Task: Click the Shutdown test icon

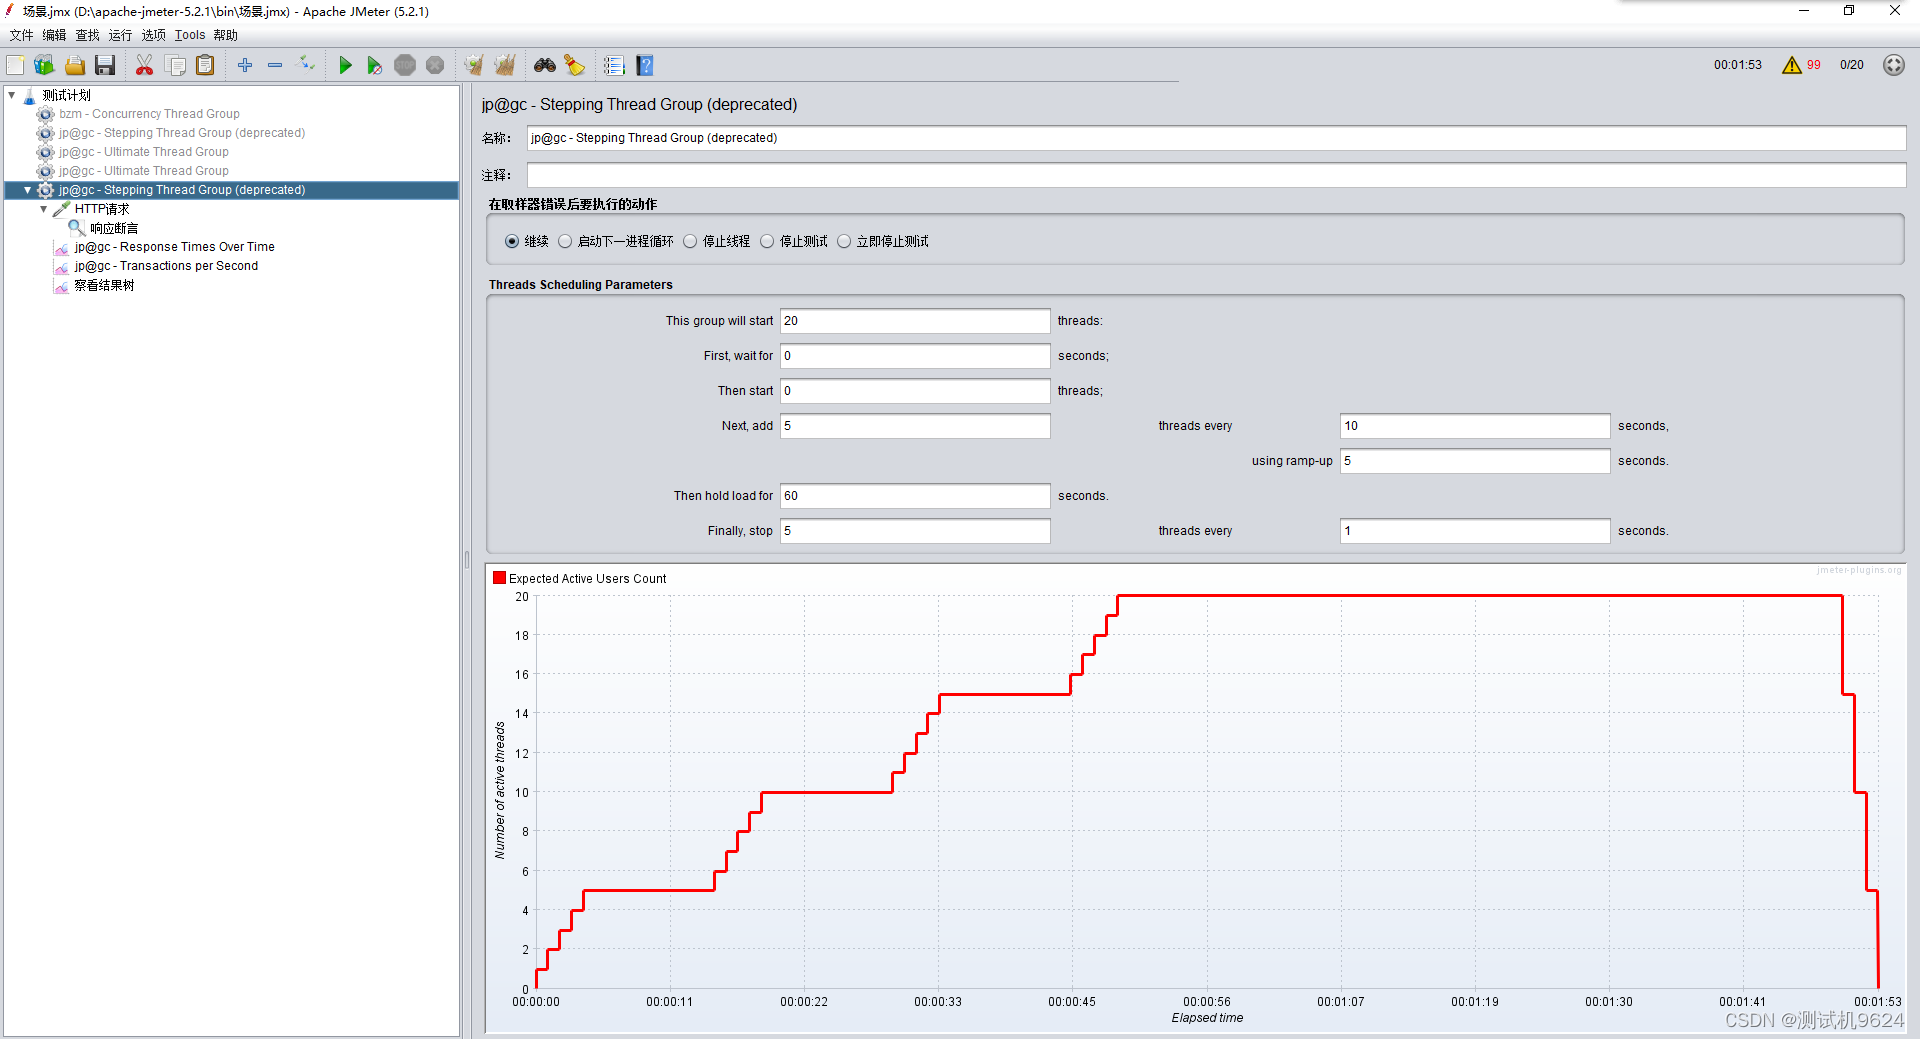Action: point(435,65)
